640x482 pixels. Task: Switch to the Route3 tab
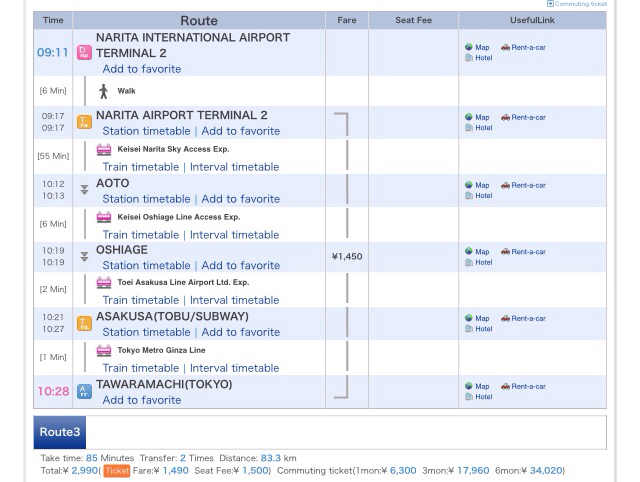click(x=59, y=432)
